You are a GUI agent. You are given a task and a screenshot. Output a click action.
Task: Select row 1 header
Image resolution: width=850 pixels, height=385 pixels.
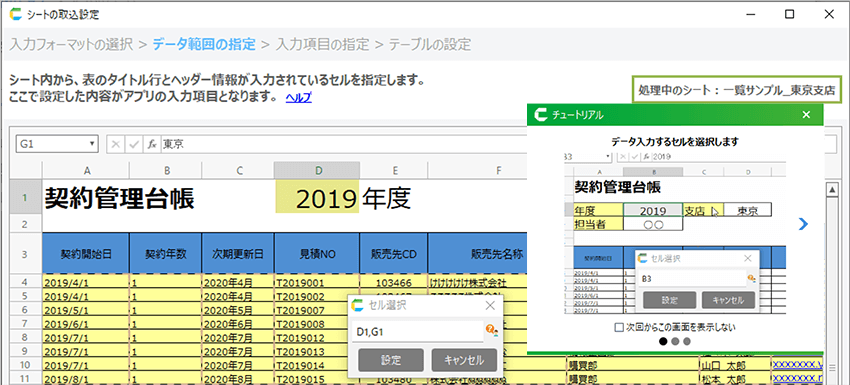point(25,197)
